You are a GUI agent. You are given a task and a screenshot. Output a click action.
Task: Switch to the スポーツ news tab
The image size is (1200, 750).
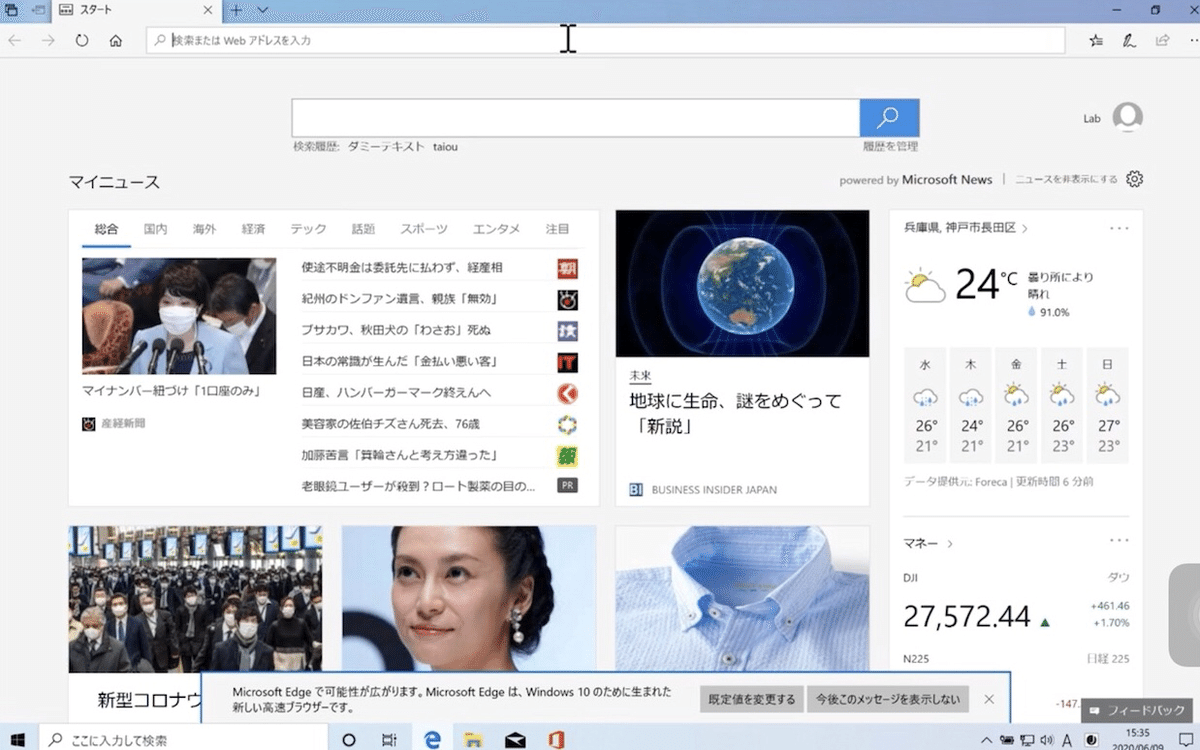point(424,229)
